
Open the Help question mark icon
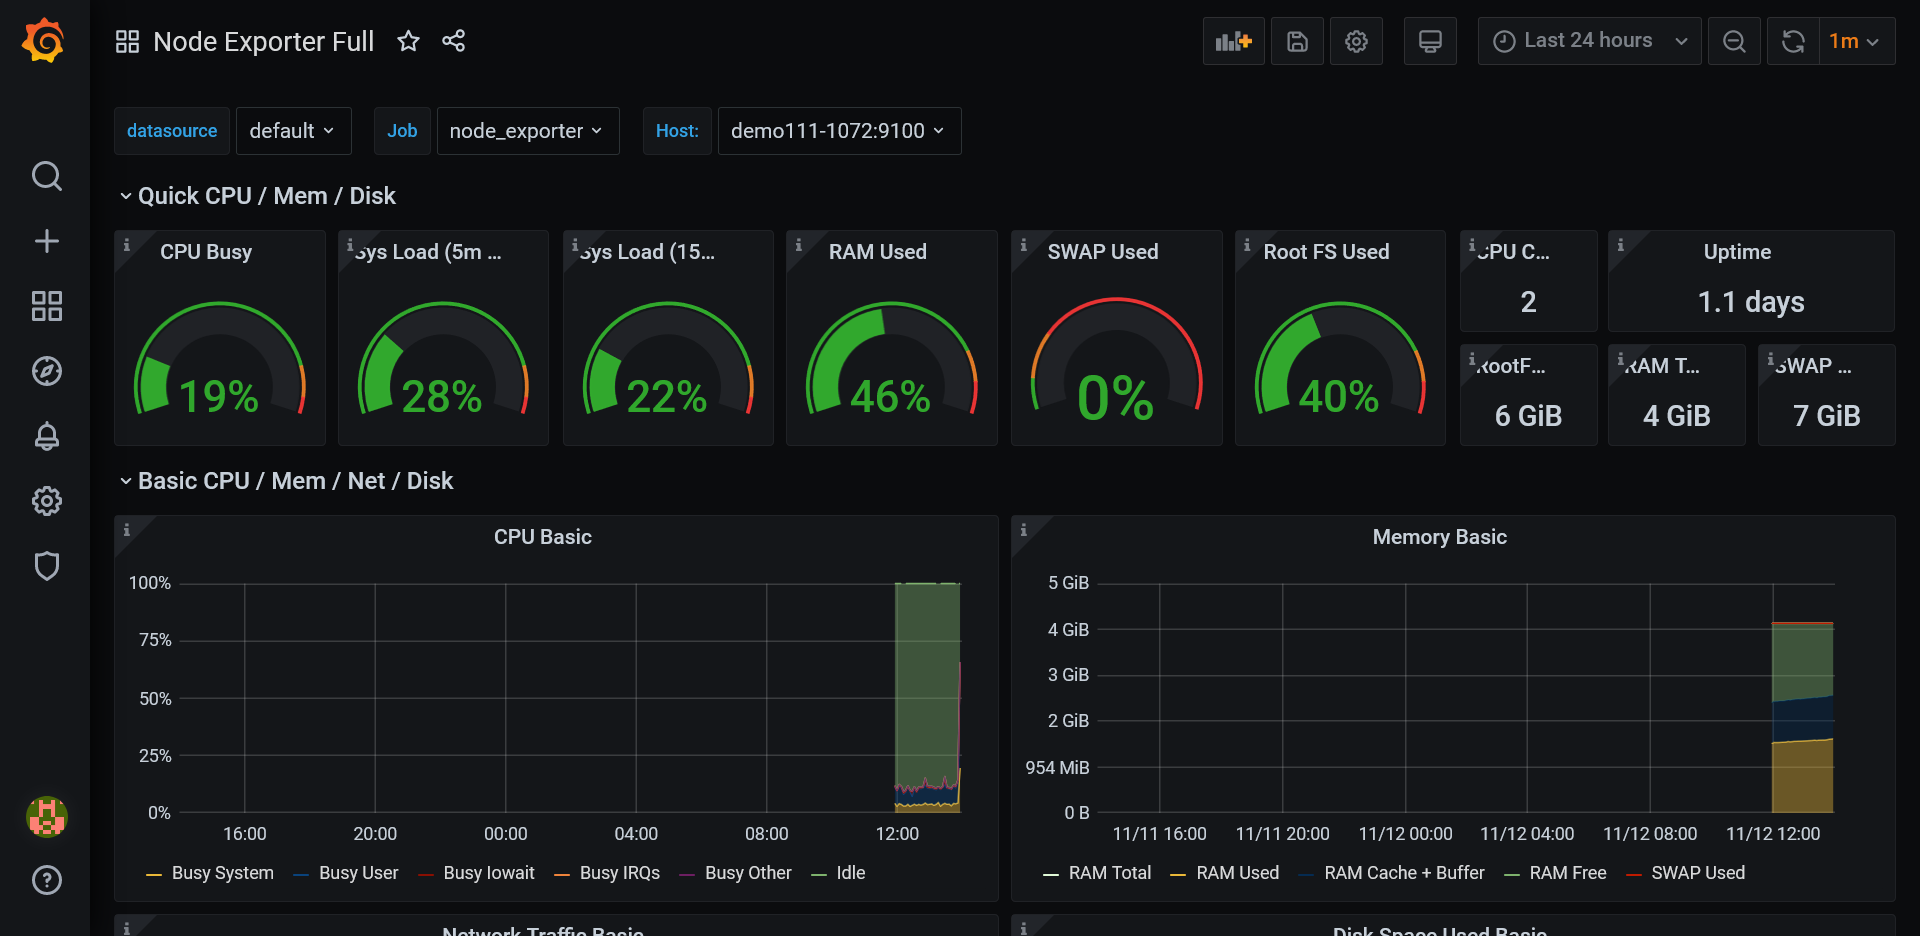[46, 880]
